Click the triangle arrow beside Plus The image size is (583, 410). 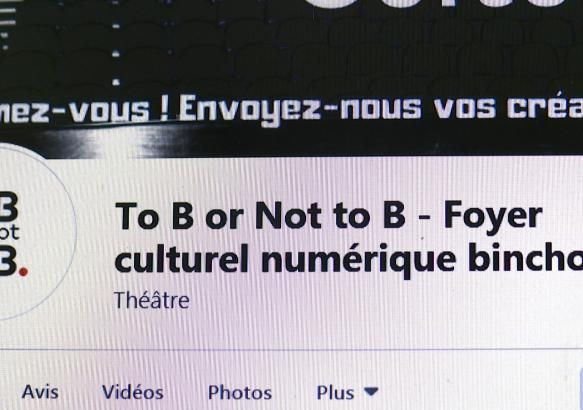(371, 391)
